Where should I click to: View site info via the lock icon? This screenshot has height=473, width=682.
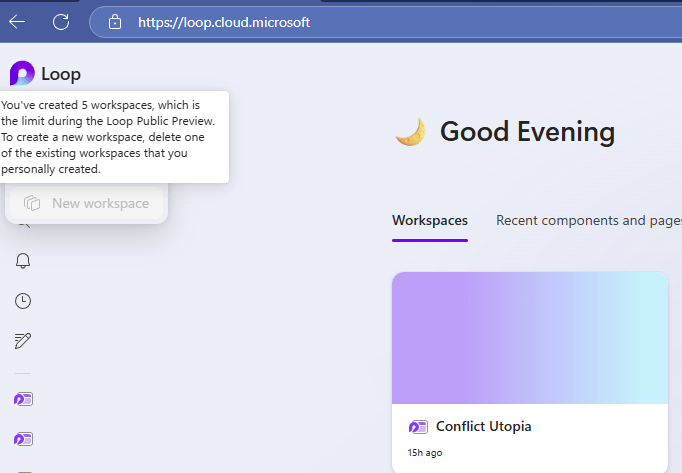tap(115, 22)
